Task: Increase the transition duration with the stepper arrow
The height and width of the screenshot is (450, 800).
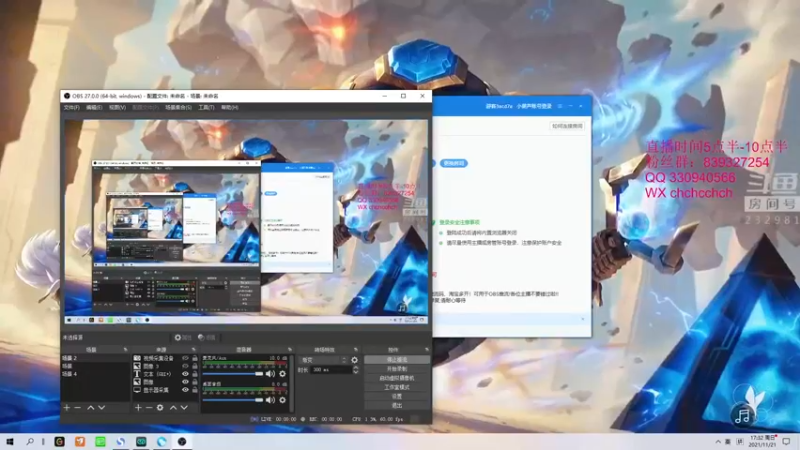Action: click(x=356, y=367)
